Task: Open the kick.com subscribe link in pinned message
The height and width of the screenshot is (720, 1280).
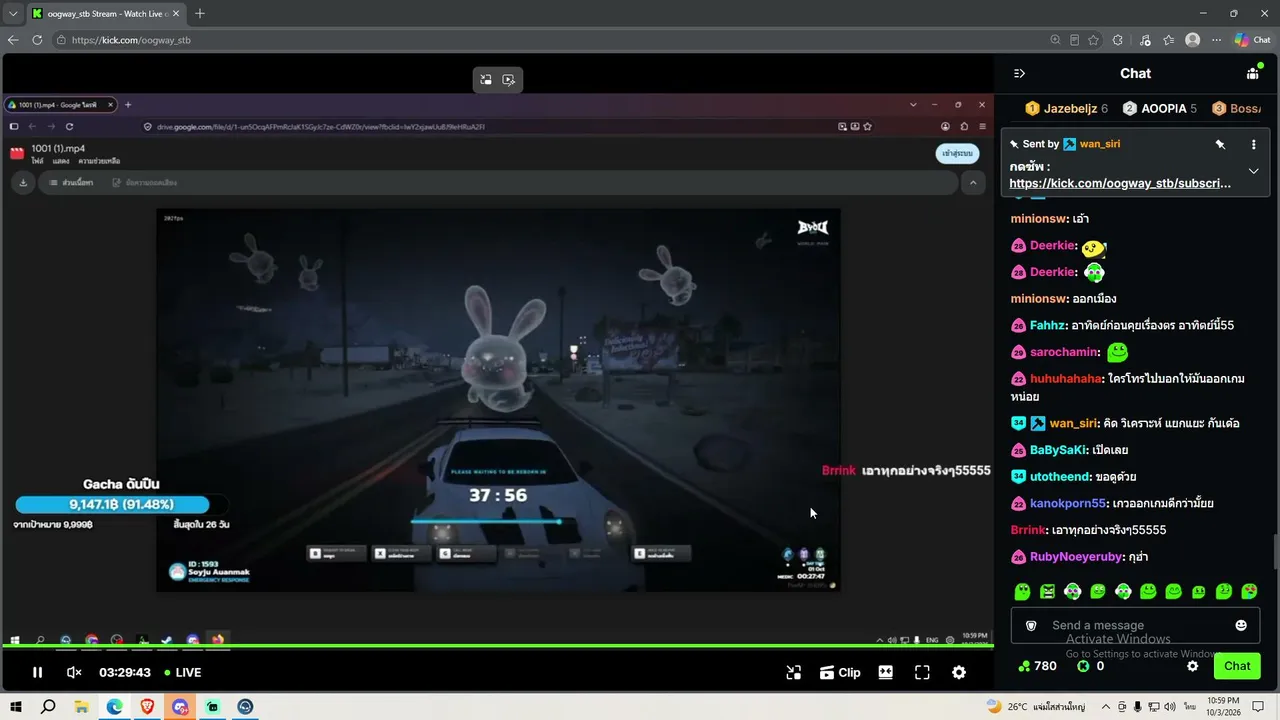Action: (1120, 184)
